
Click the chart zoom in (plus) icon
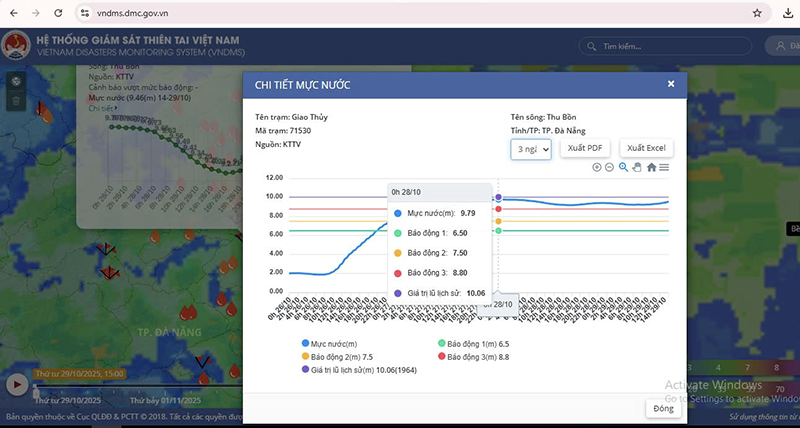597,167
